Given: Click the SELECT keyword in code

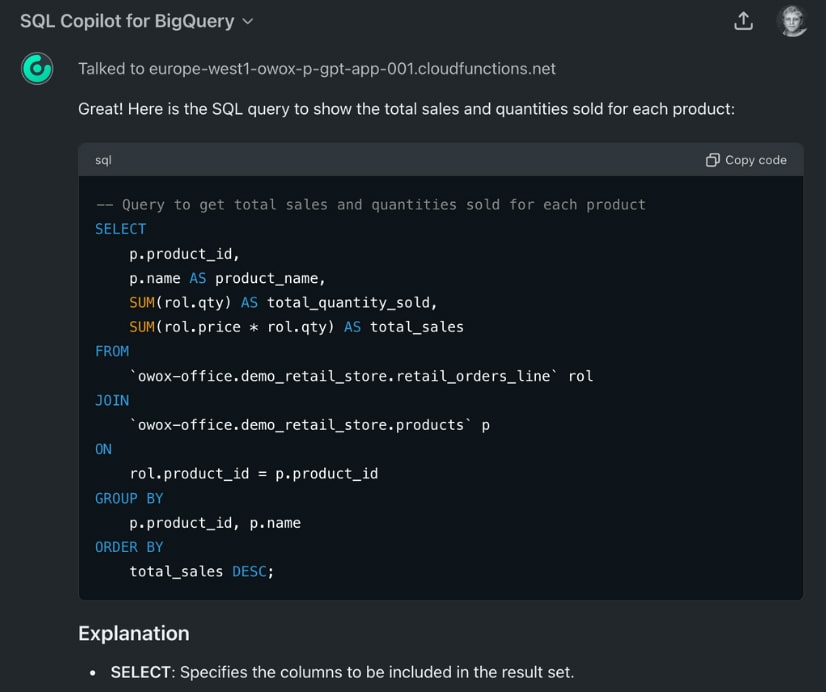Looking at the screenshot, I should click(121, 229).
